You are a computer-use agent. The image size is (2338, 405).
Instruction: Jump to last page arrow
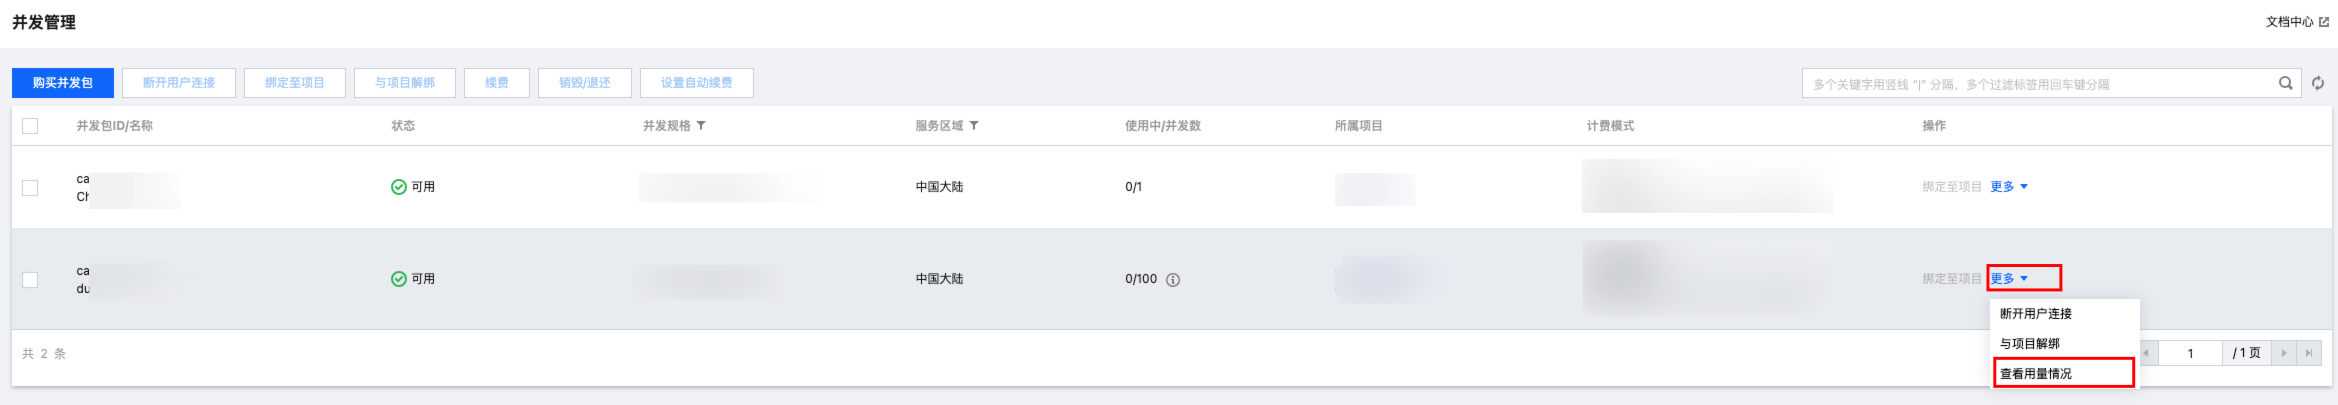pos(2309,353)
